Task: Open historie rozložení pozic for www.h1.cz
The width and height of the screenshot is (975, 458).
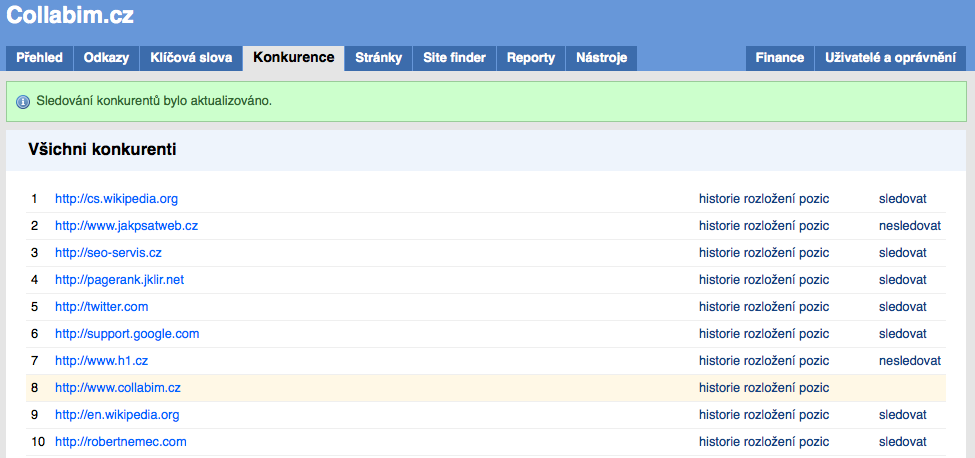Action: pos(764,360)
